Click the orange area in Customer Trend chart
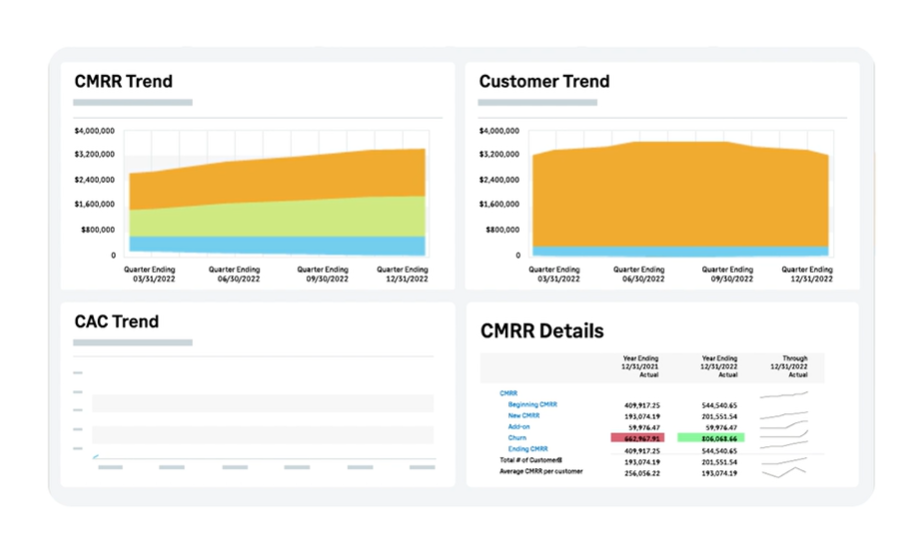This screenshot has width=915, height=545. (680, 195)
